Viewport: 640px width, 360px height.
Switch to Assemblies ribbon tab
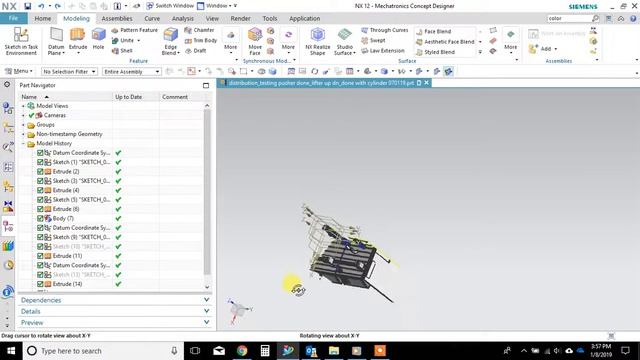pyautogui.click(x=117, y=18)
